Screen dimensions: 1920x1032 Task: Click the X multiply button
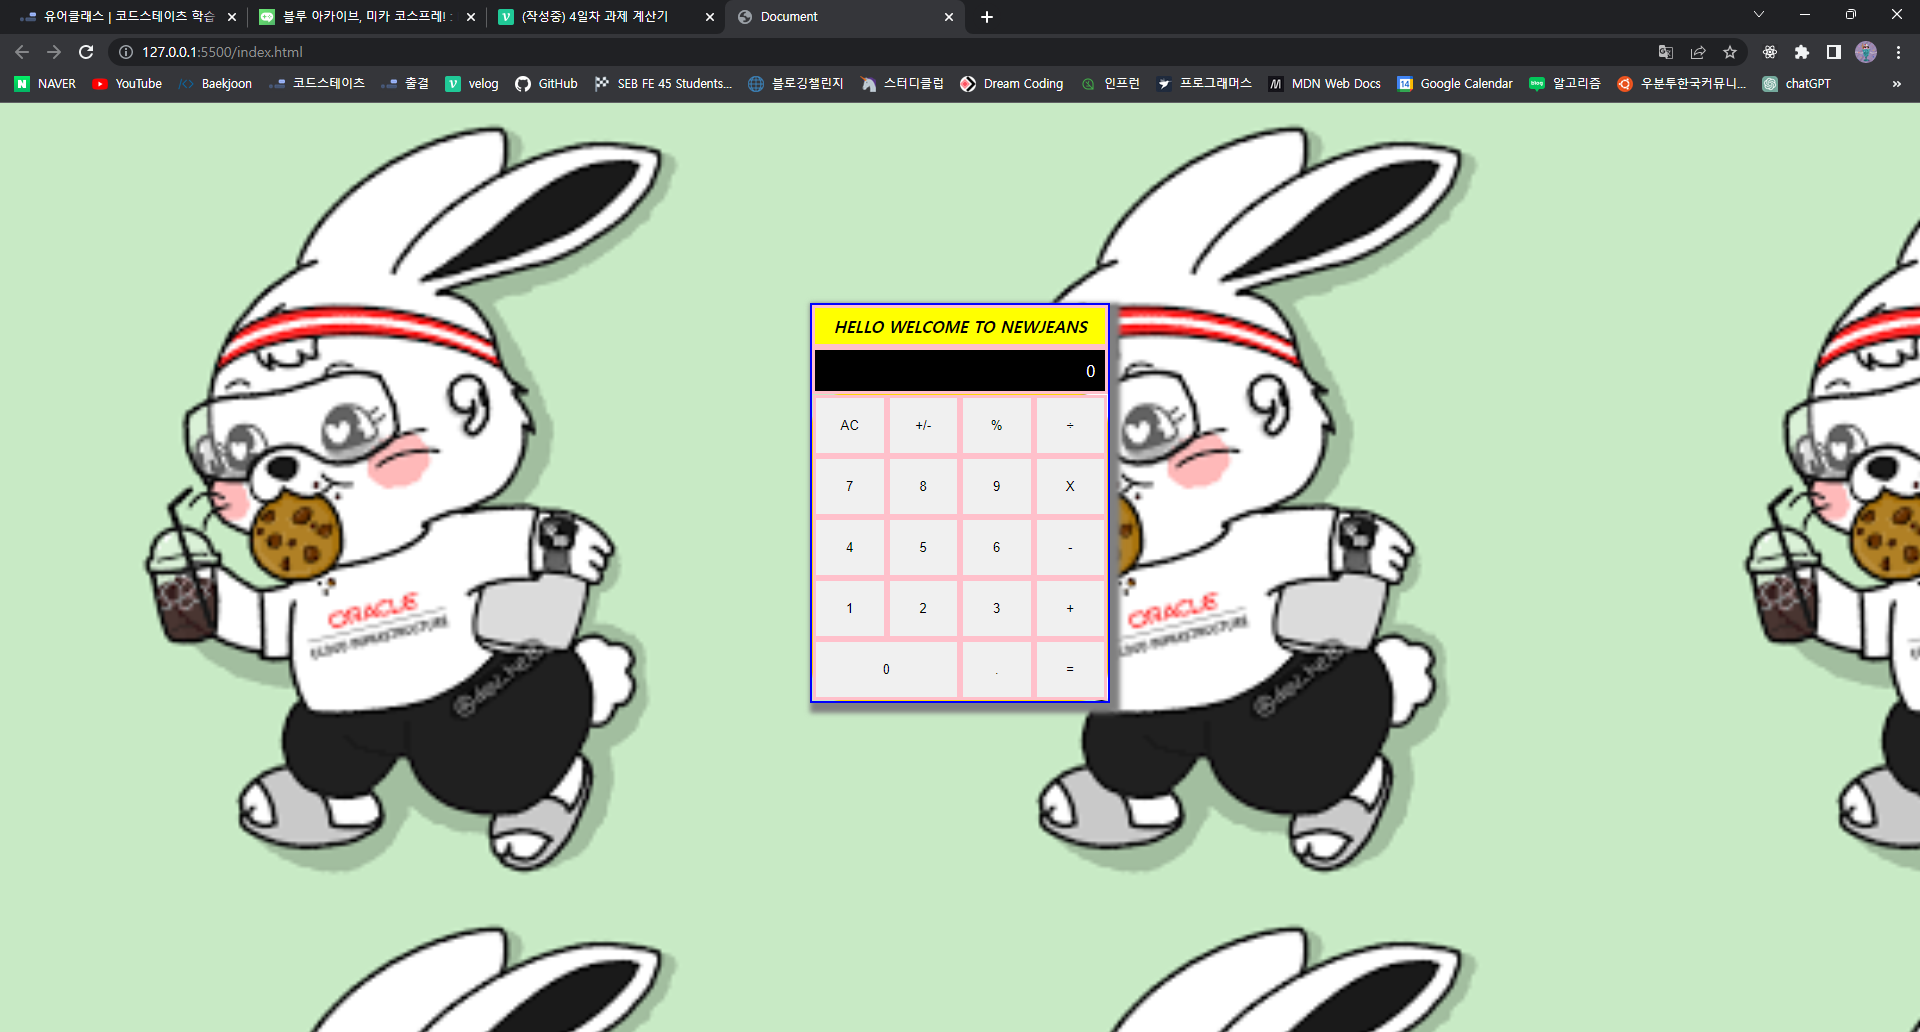coord(1070,487)
